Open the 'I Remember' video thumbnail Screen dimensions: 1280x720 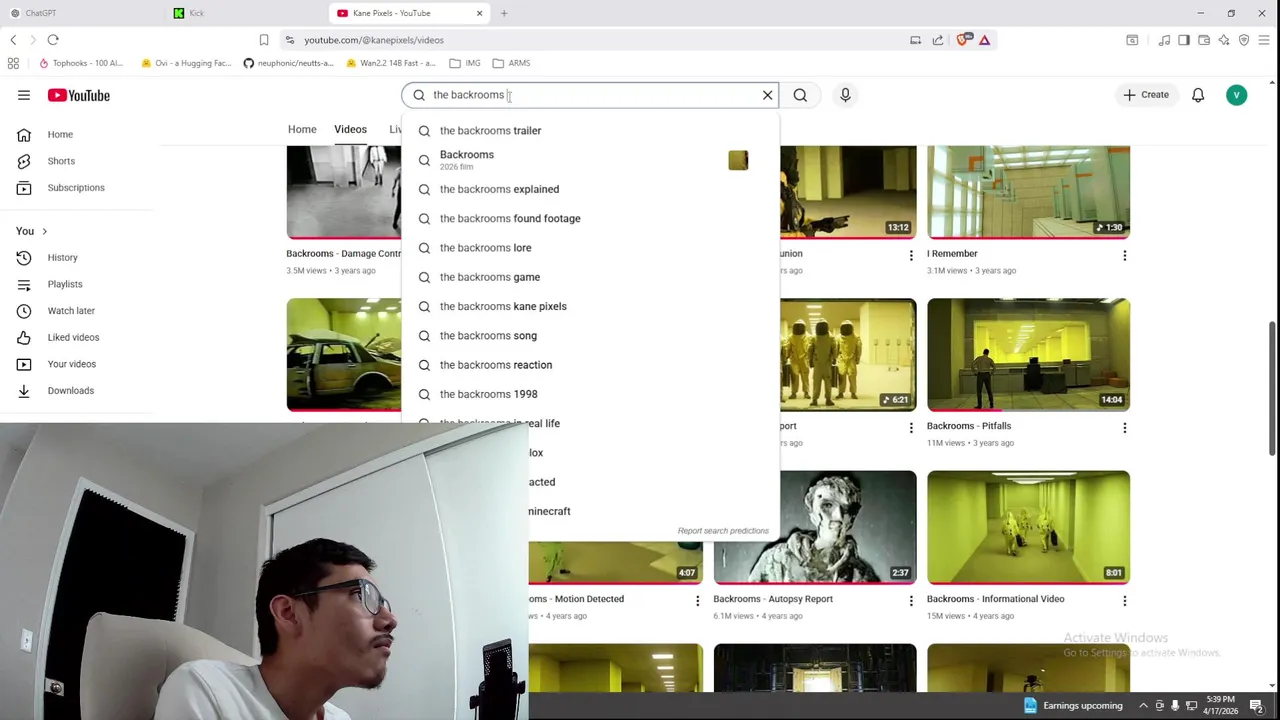point(1028,191)
